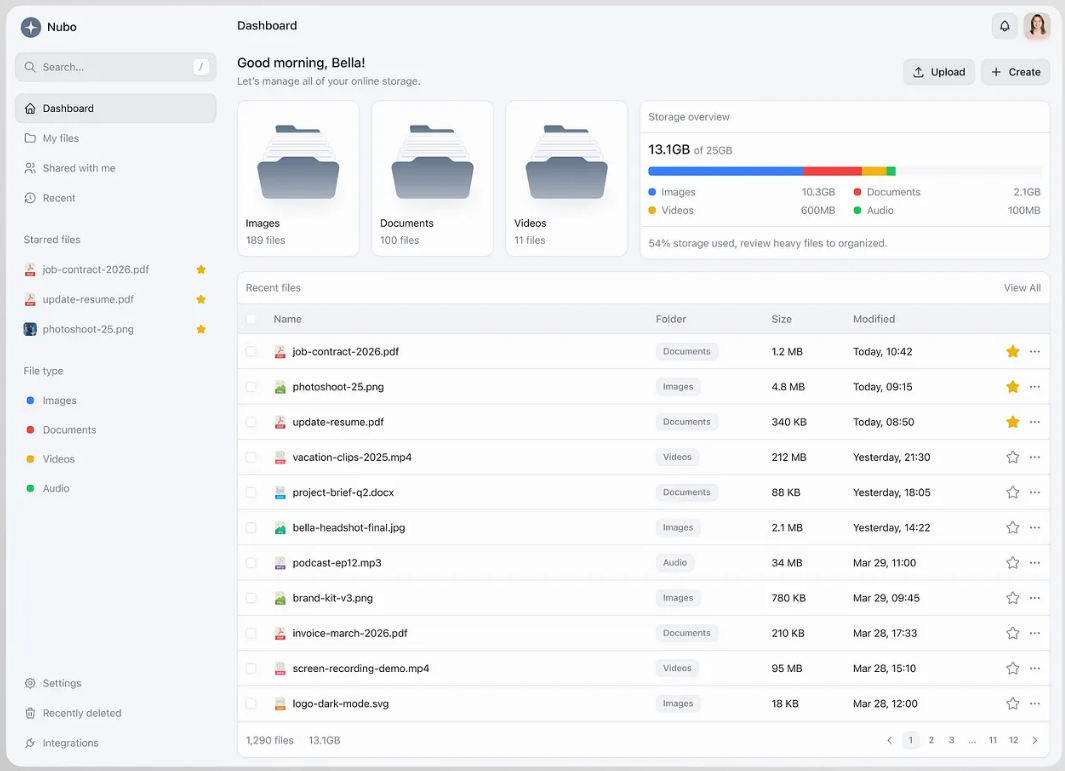The width and height of the screenshot is (1065, 771).
Task: Open the notifications bell
Action: click(1005, 26)
